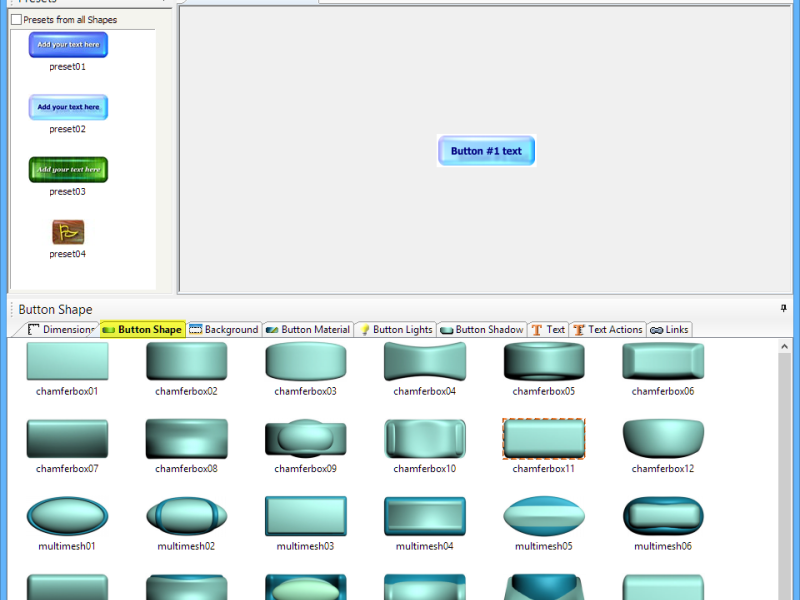Pick the multimesh03 rectangle shape
Screen dimensions: 800x600
coord(306,516)
